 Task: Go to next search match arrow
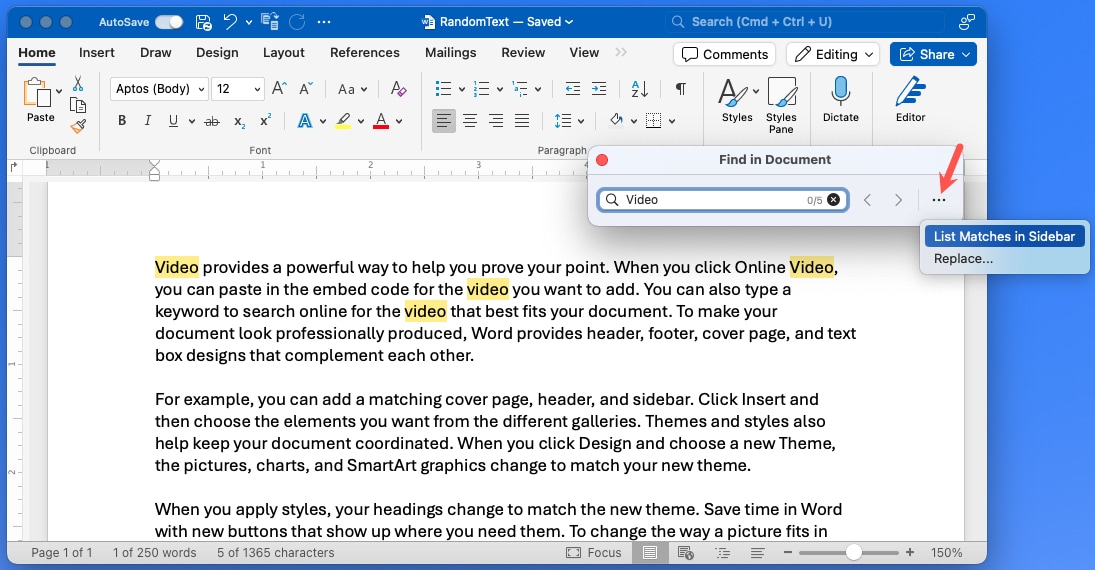pos(898,200)
